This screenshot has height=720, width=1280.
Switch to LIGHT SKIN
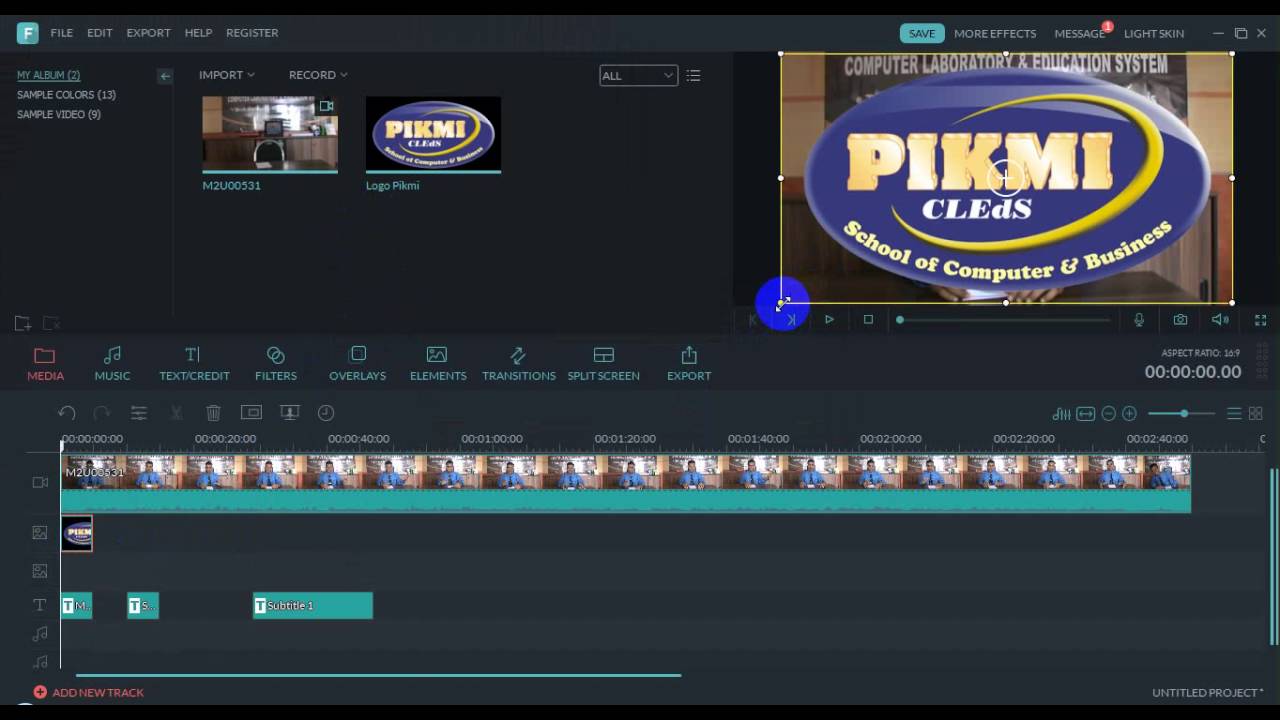click(x=1154, y=33)
